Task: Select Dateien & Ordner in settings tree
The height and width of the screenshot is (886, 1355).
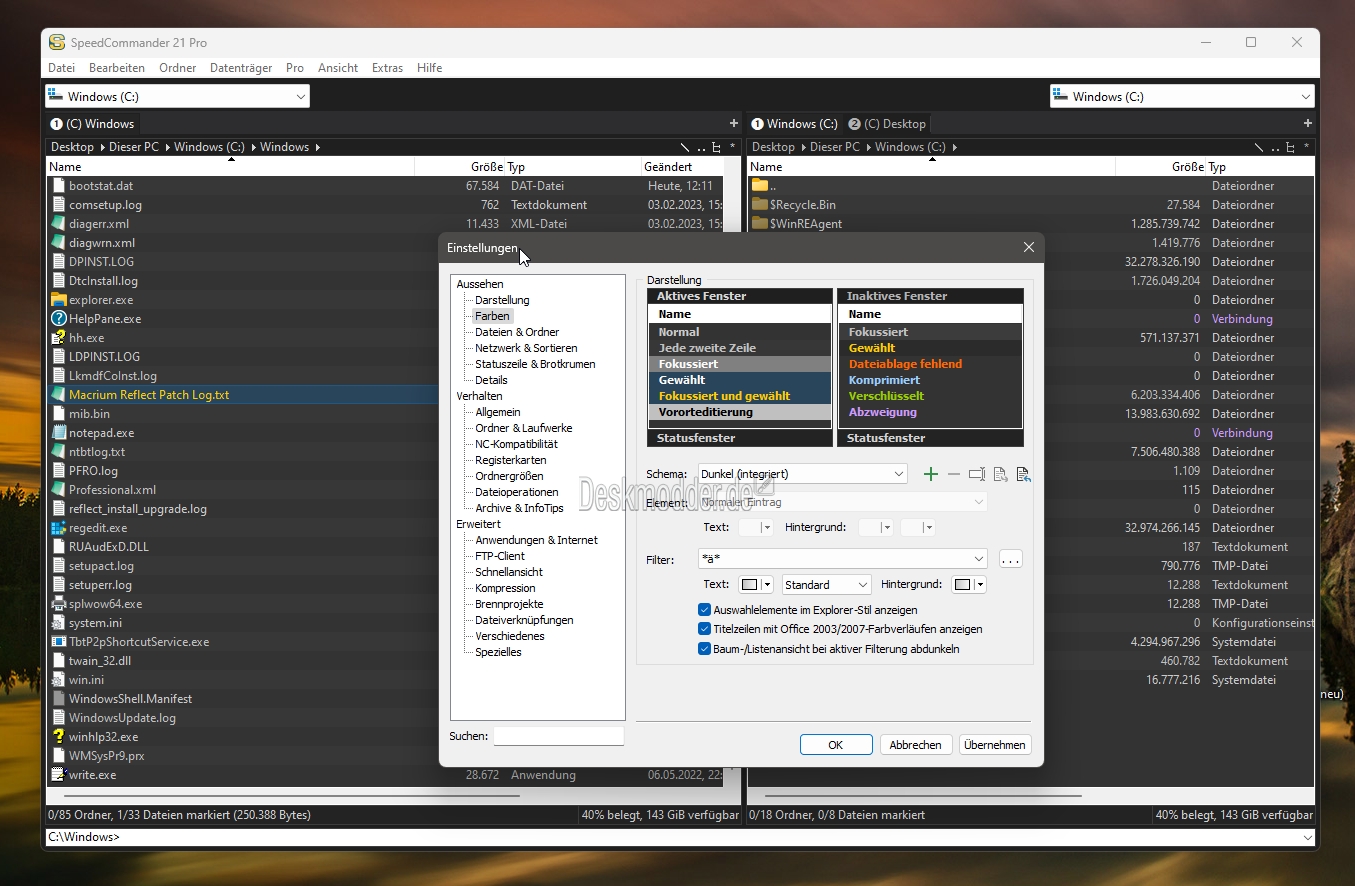Action: point(517,332)
